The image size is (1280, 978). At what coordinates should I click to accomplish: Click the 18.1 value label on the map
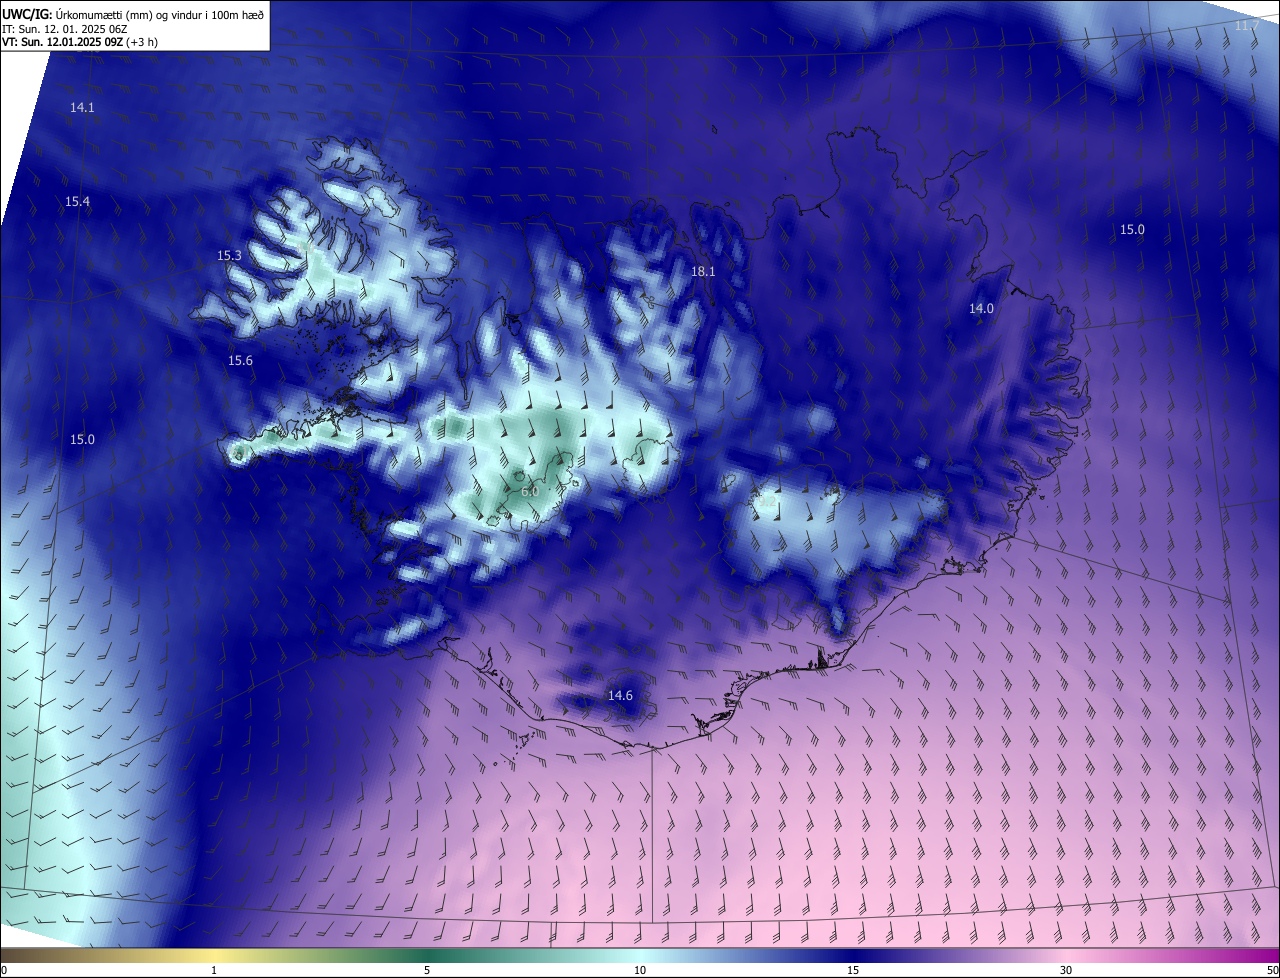coord(703,272)
